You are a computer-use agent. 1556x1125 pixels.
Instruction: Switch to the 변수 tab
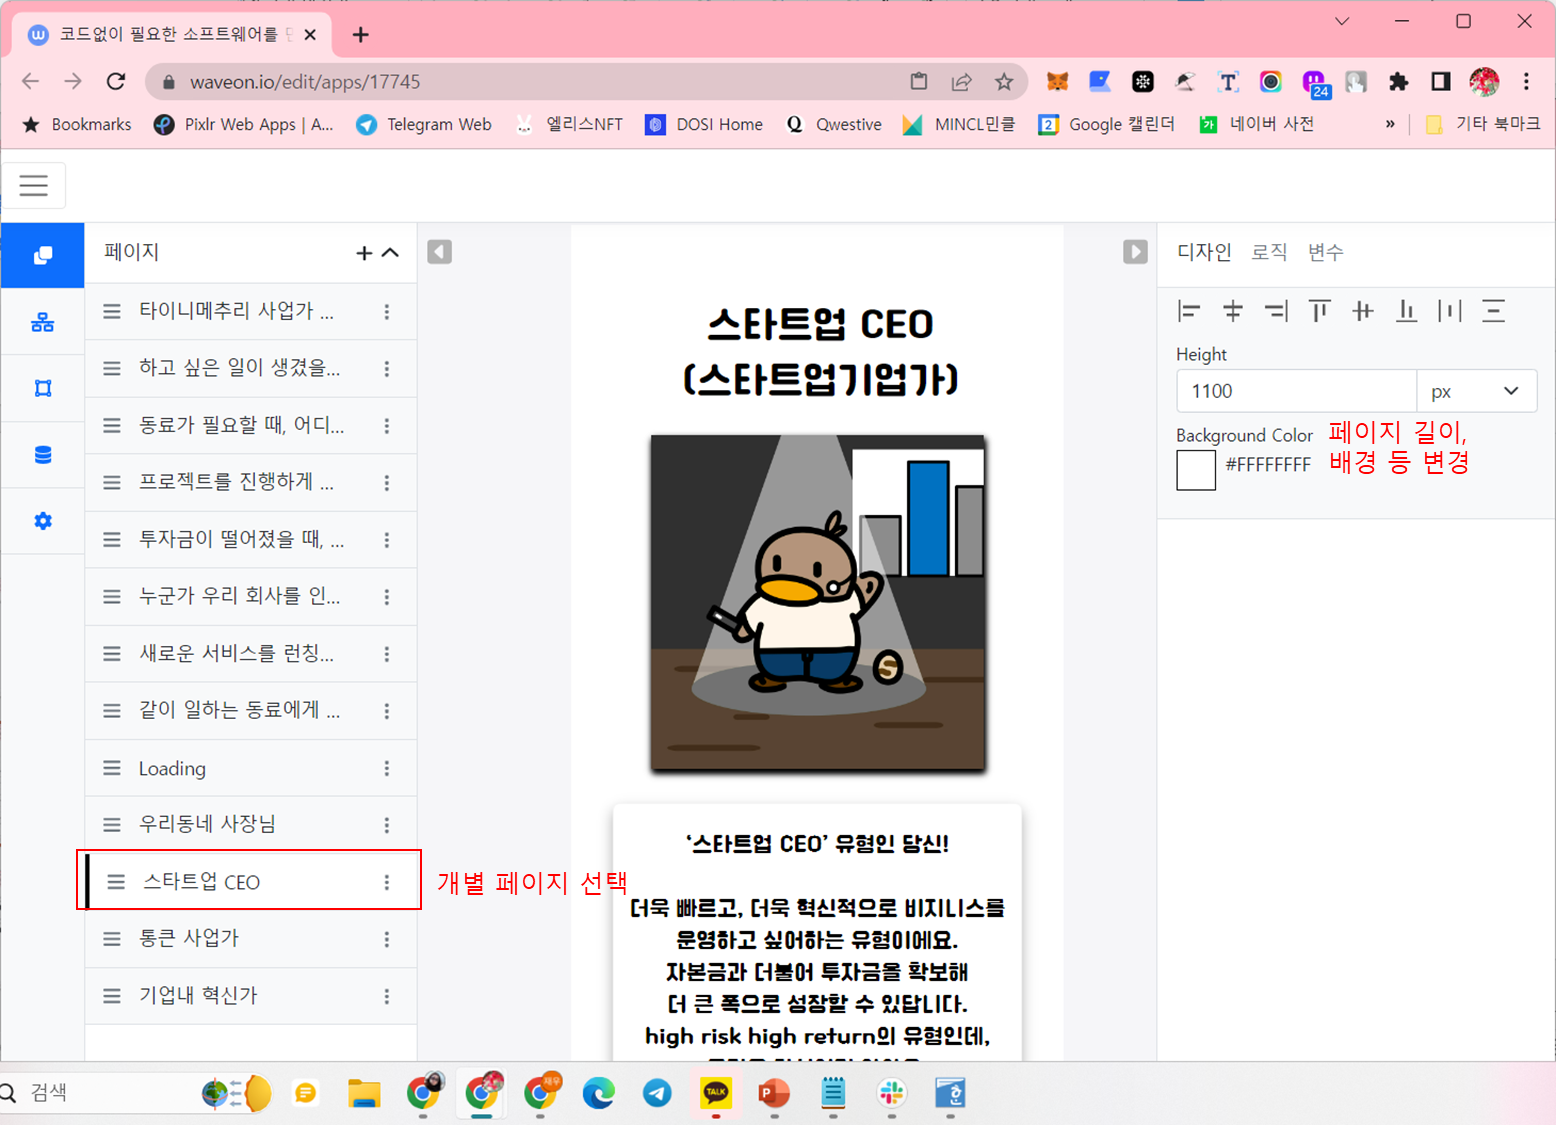1326,252
